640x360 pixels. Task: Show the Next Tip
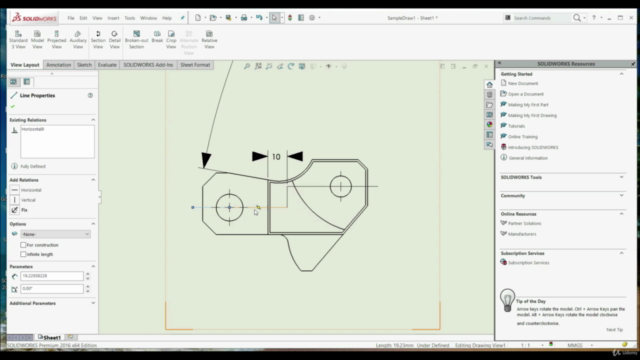614,329
